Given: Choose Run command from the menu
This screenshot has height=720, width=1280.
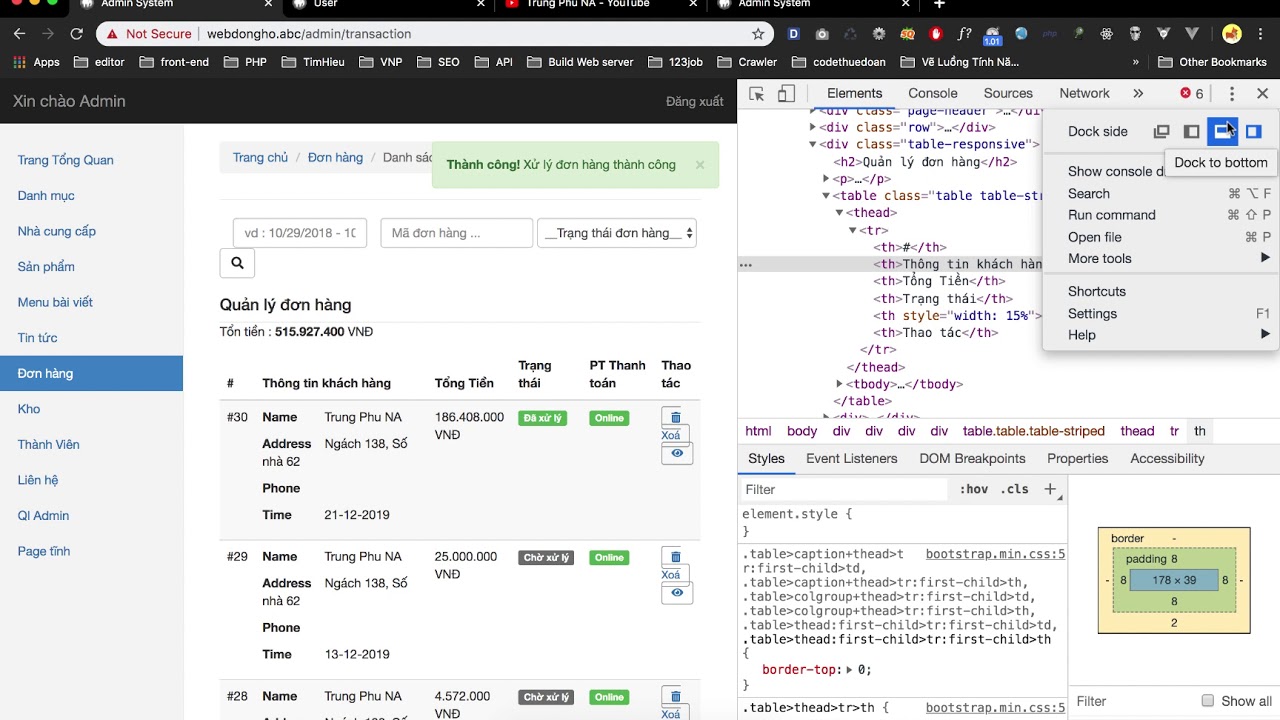Looking at the screenshot, I should point(1161,215).
